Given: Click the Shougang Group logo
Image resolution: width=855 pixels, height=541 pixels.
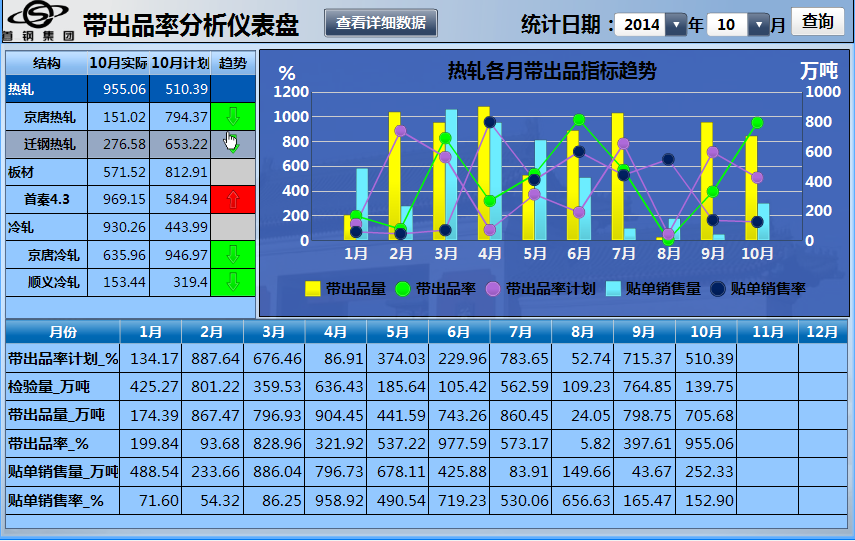Looking at the screenshot, I should 37,21.
